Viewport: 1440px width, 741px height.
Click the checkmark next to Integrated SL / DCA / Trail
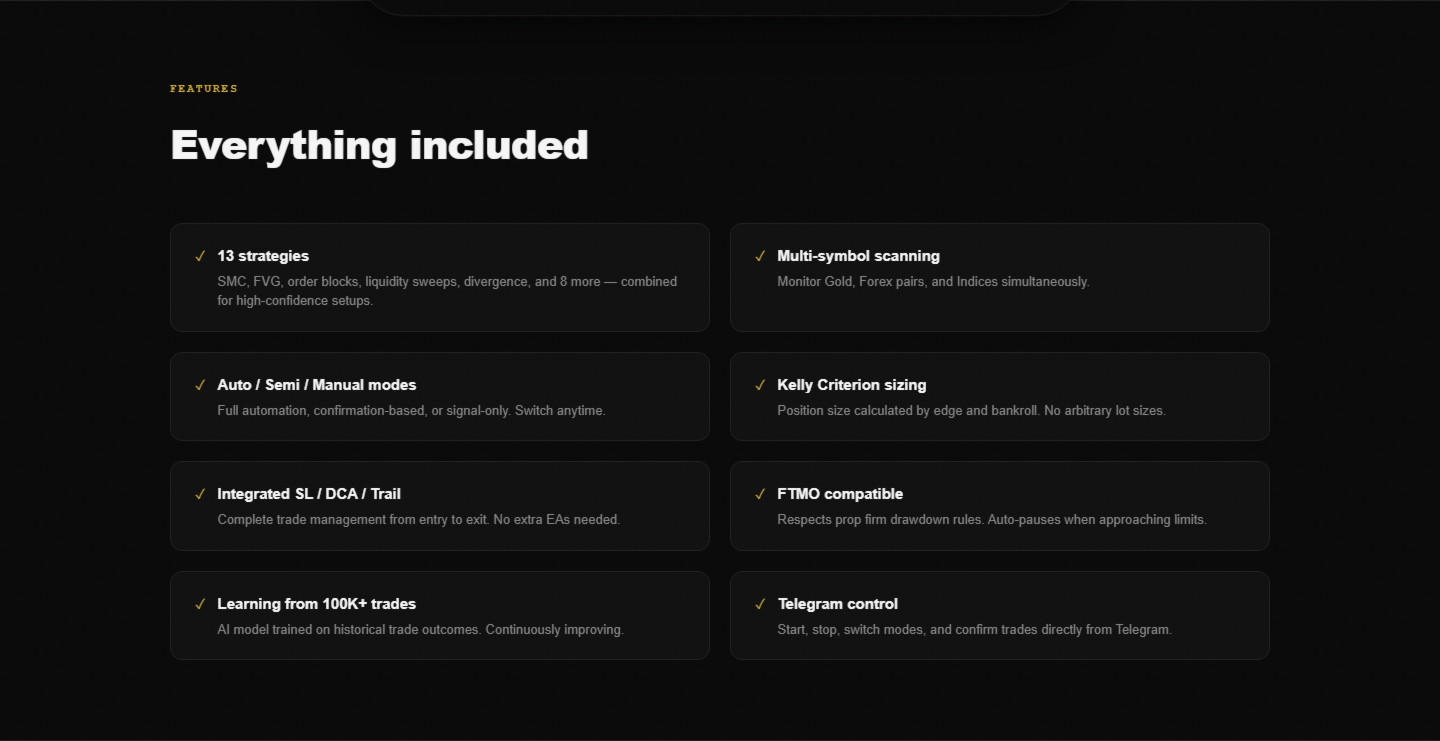(200, 494)
